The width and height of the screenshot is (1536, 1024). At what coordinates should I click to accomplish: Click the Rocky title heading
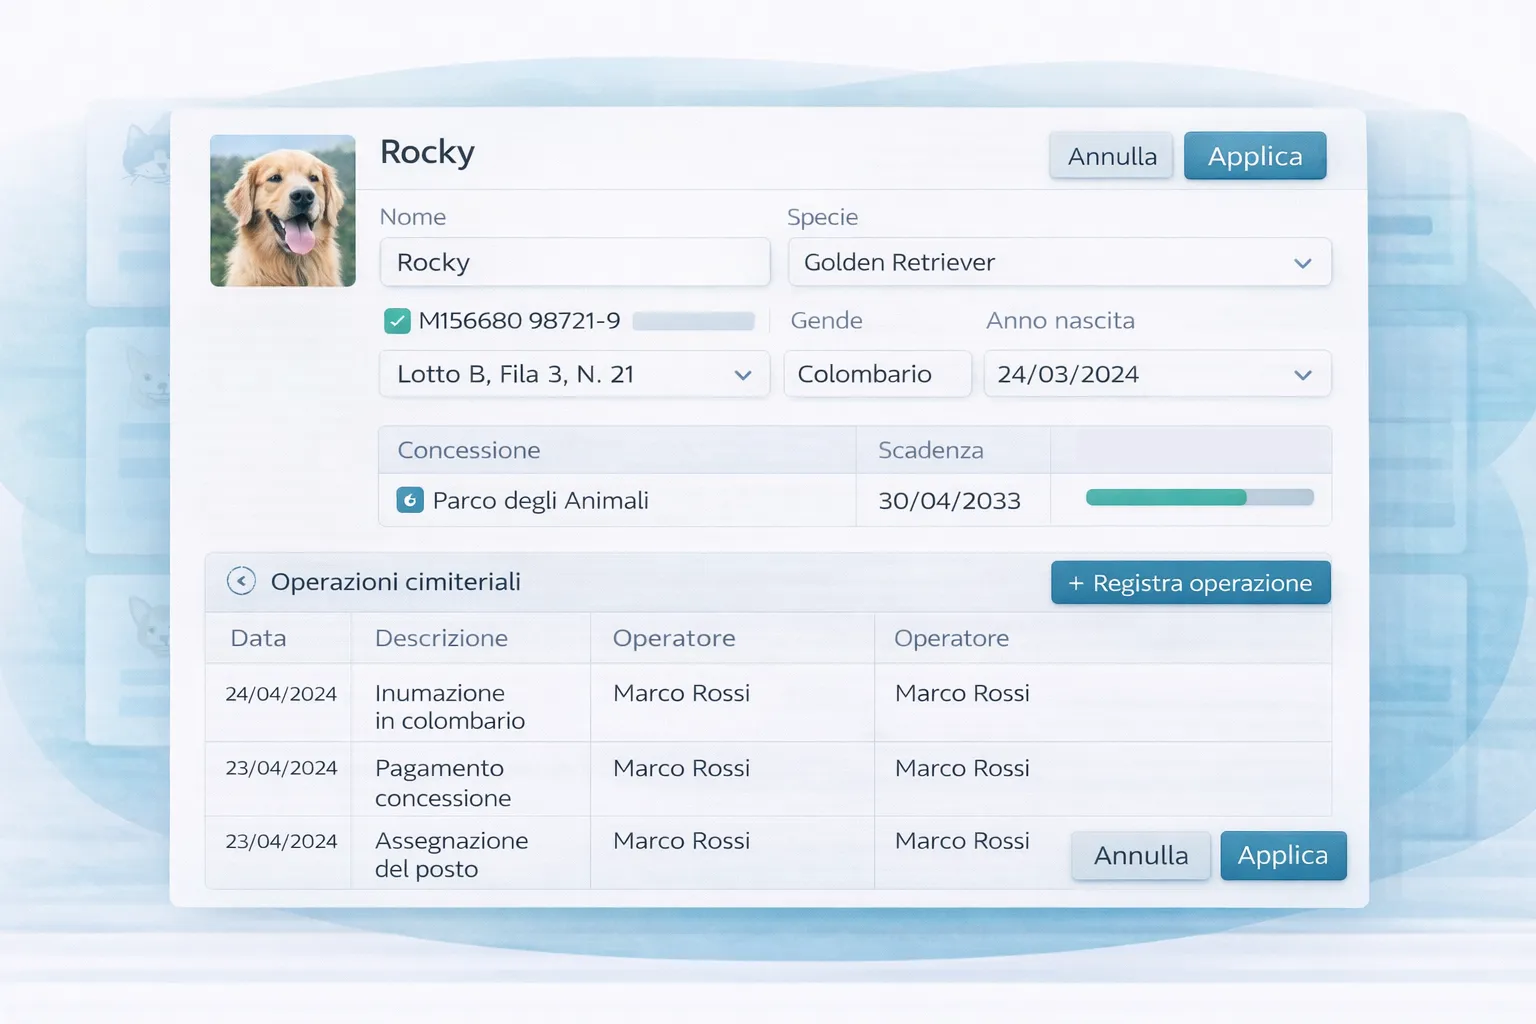427,152
